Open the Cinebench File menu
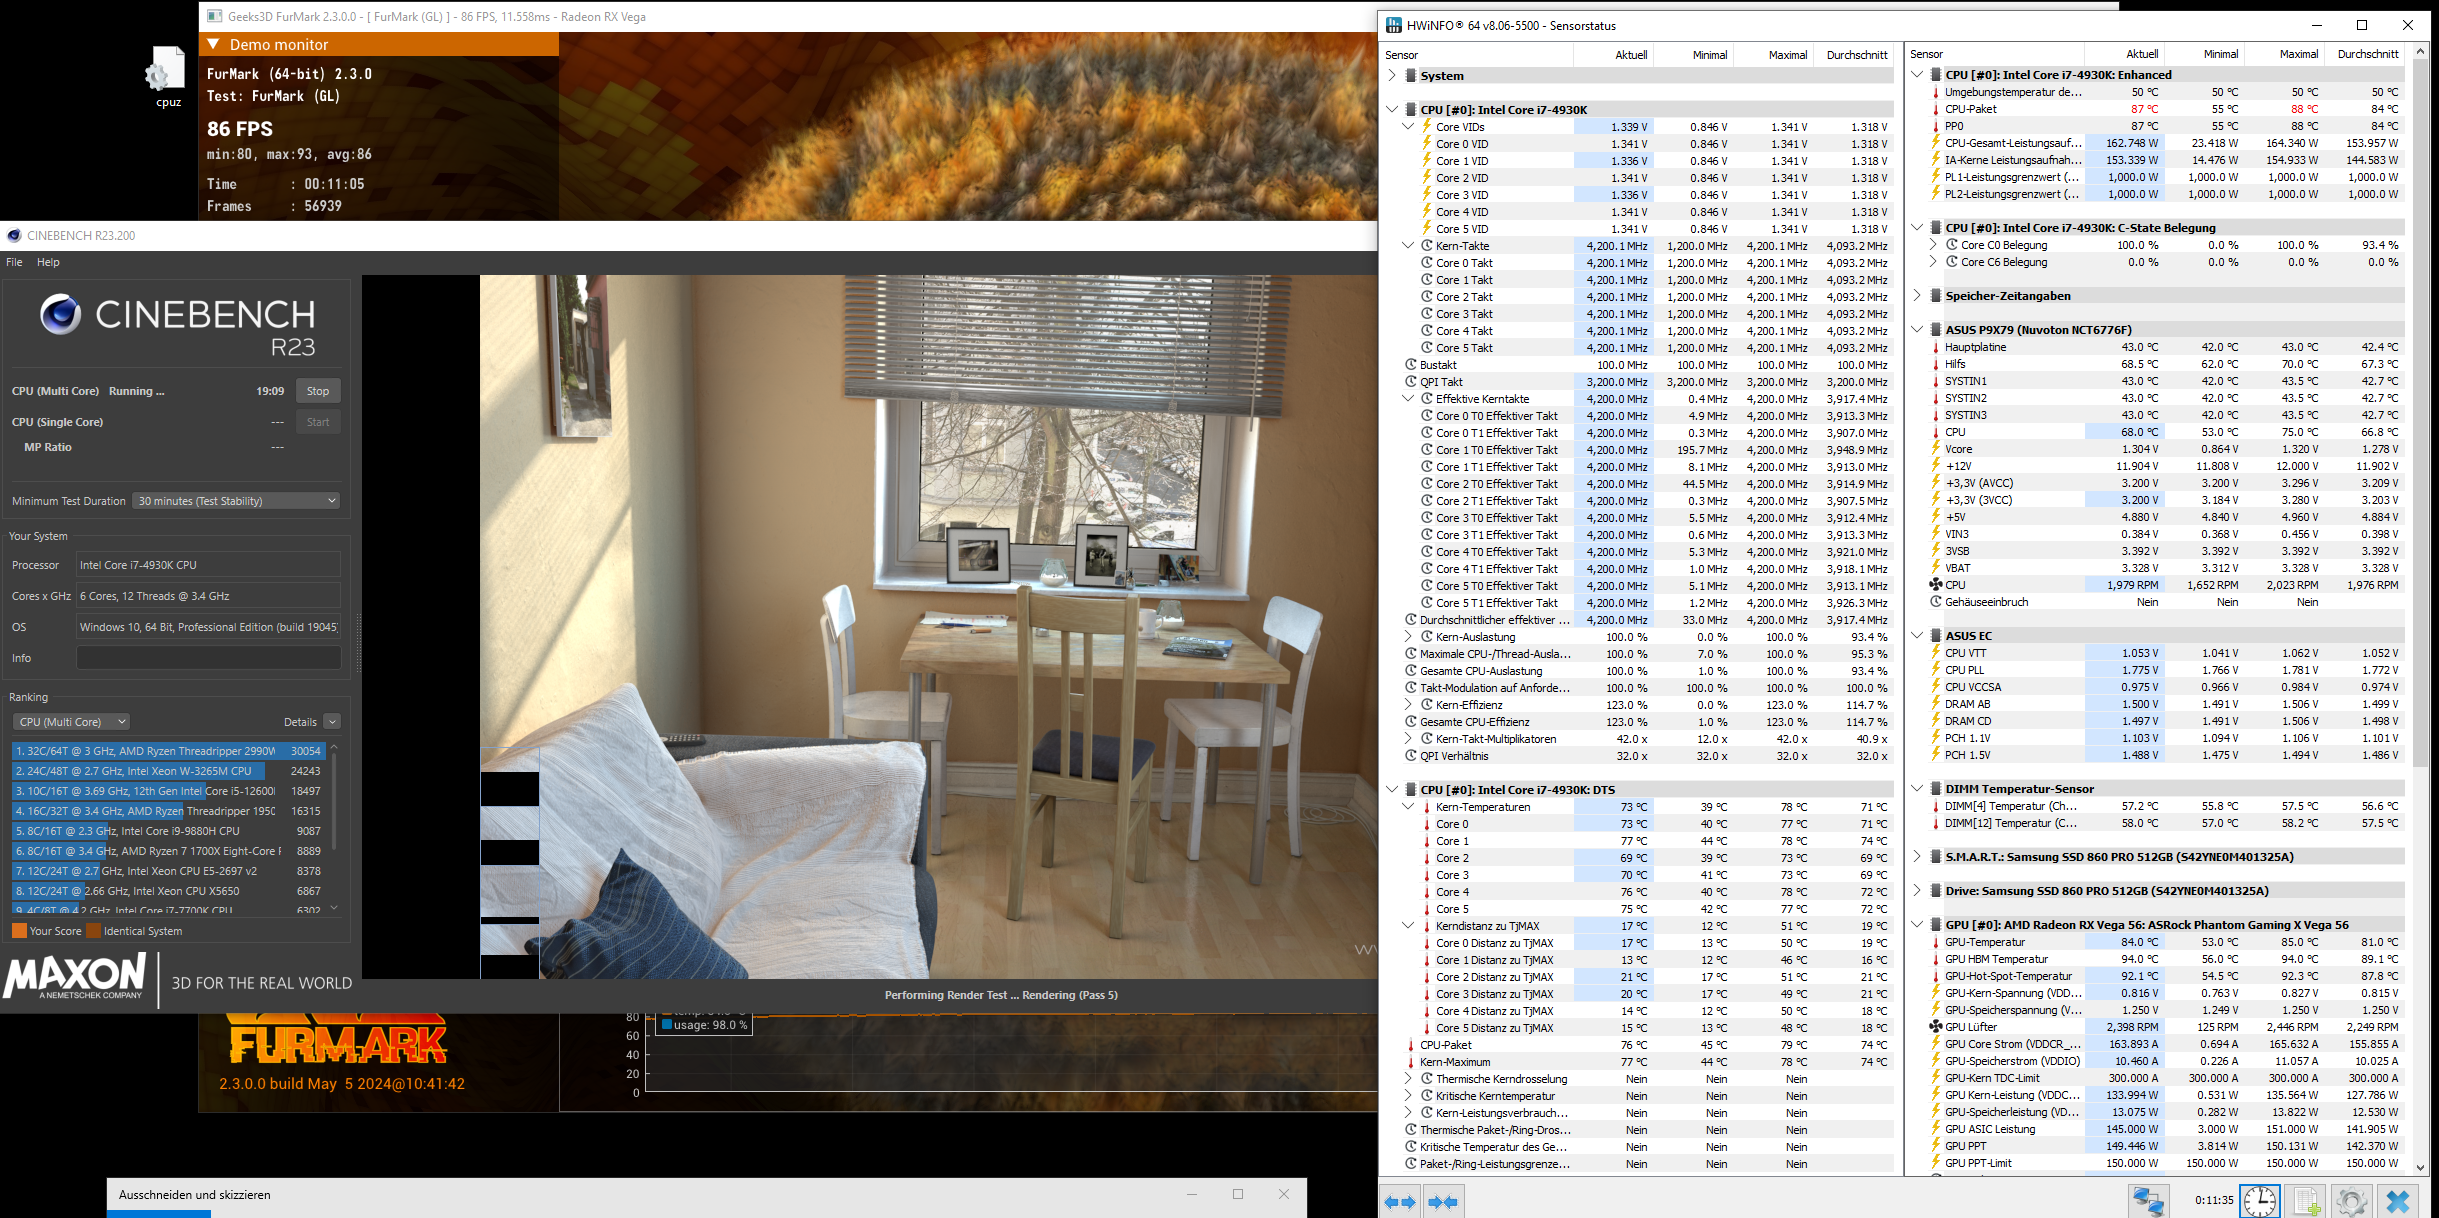The image size is (2439, 1218). [x=14, y=262]
